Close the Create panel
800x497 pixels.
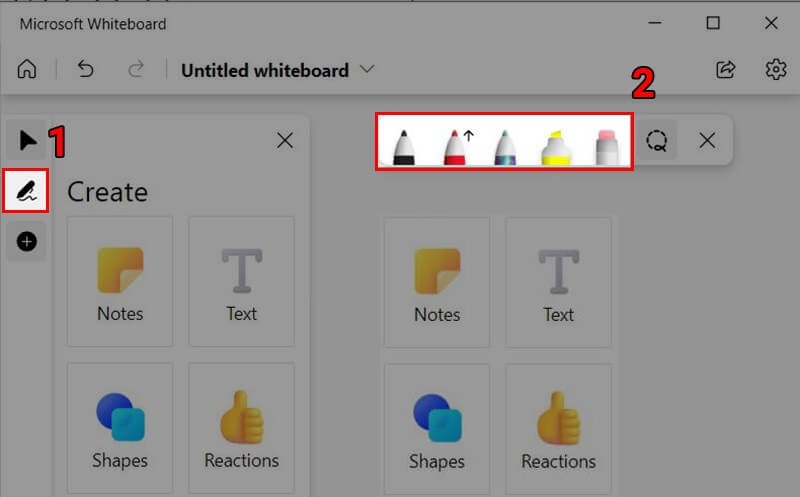click(285, 140)
